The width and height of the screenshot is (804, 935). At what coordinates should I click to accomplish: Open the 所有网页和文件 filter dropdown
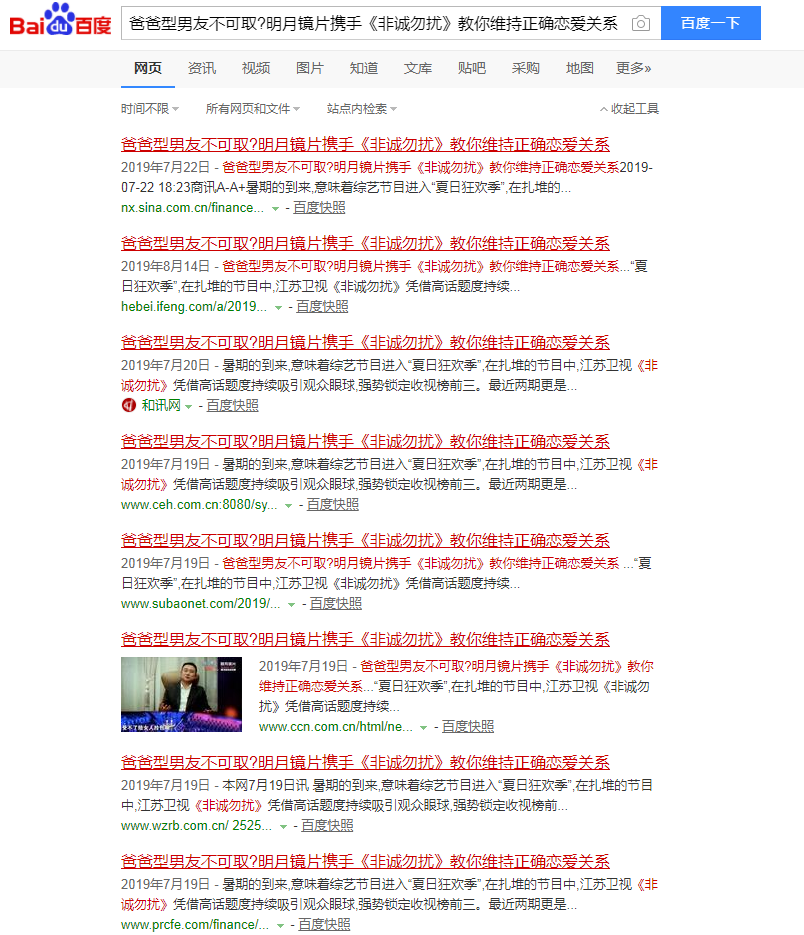coord(252,109)
